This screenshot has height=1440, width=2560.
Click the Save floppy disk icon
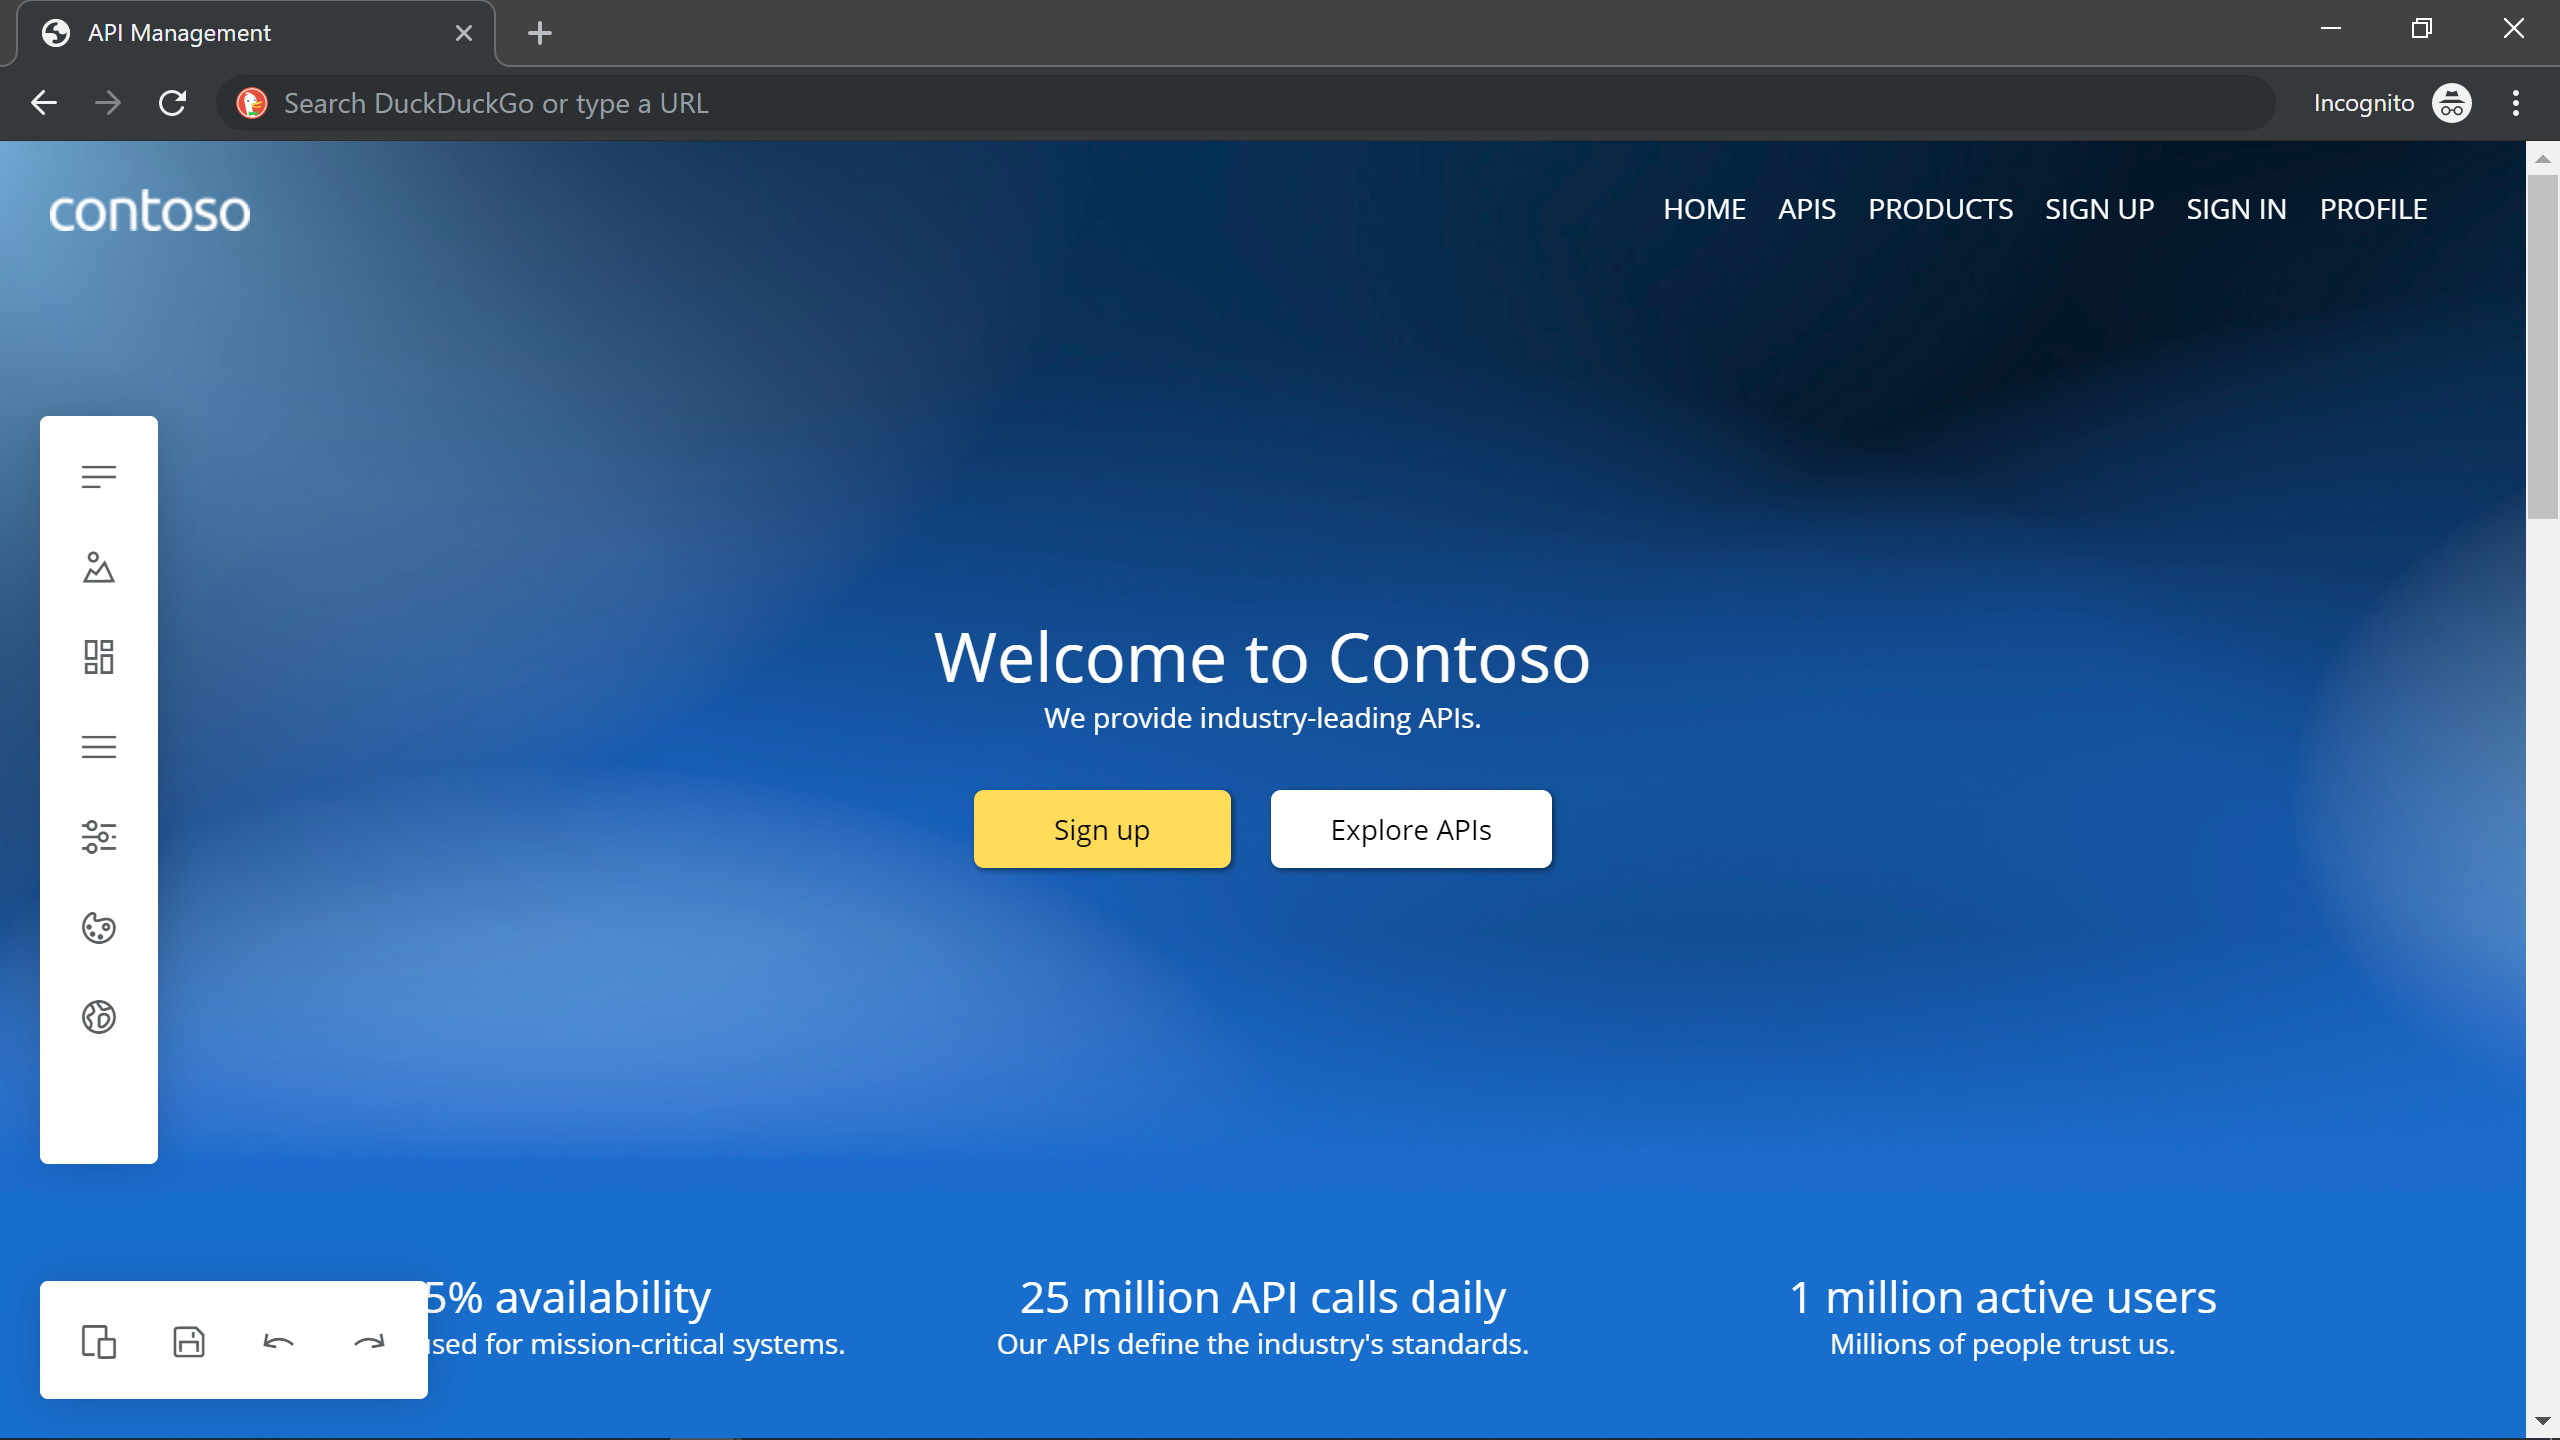pos(189,1341)
